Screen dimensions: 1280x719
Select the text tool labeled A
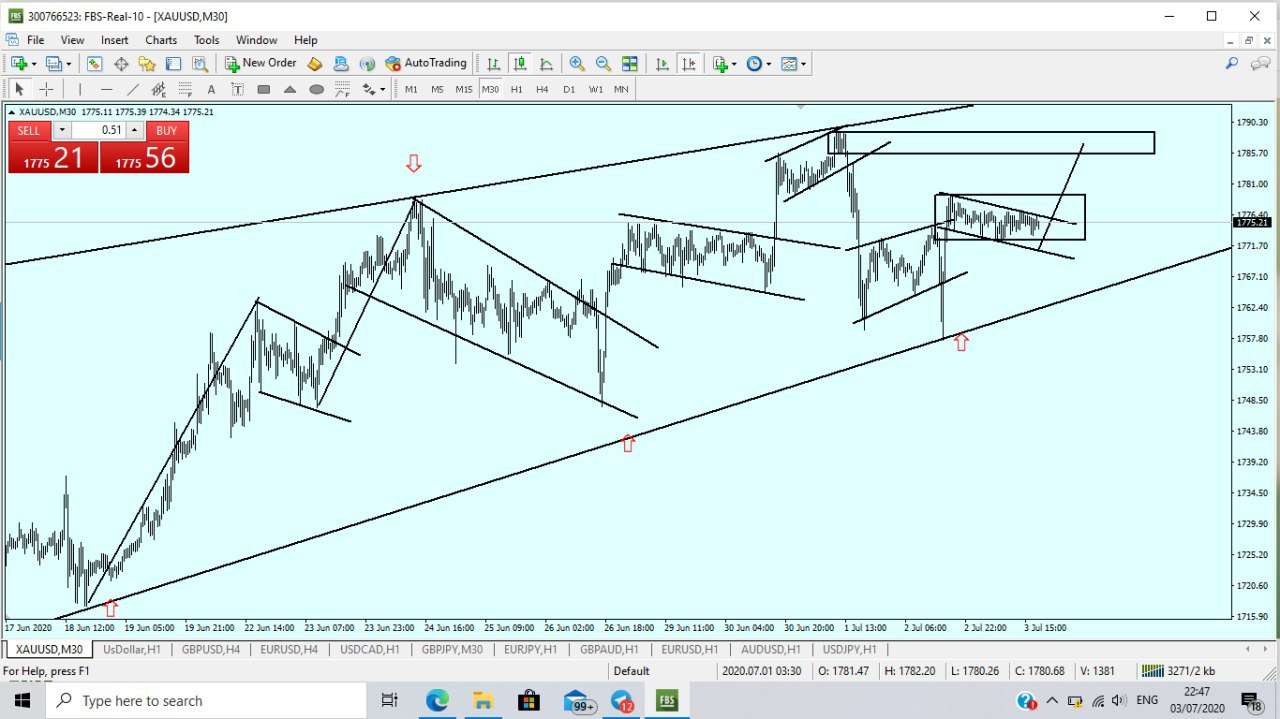click(211, 90)
